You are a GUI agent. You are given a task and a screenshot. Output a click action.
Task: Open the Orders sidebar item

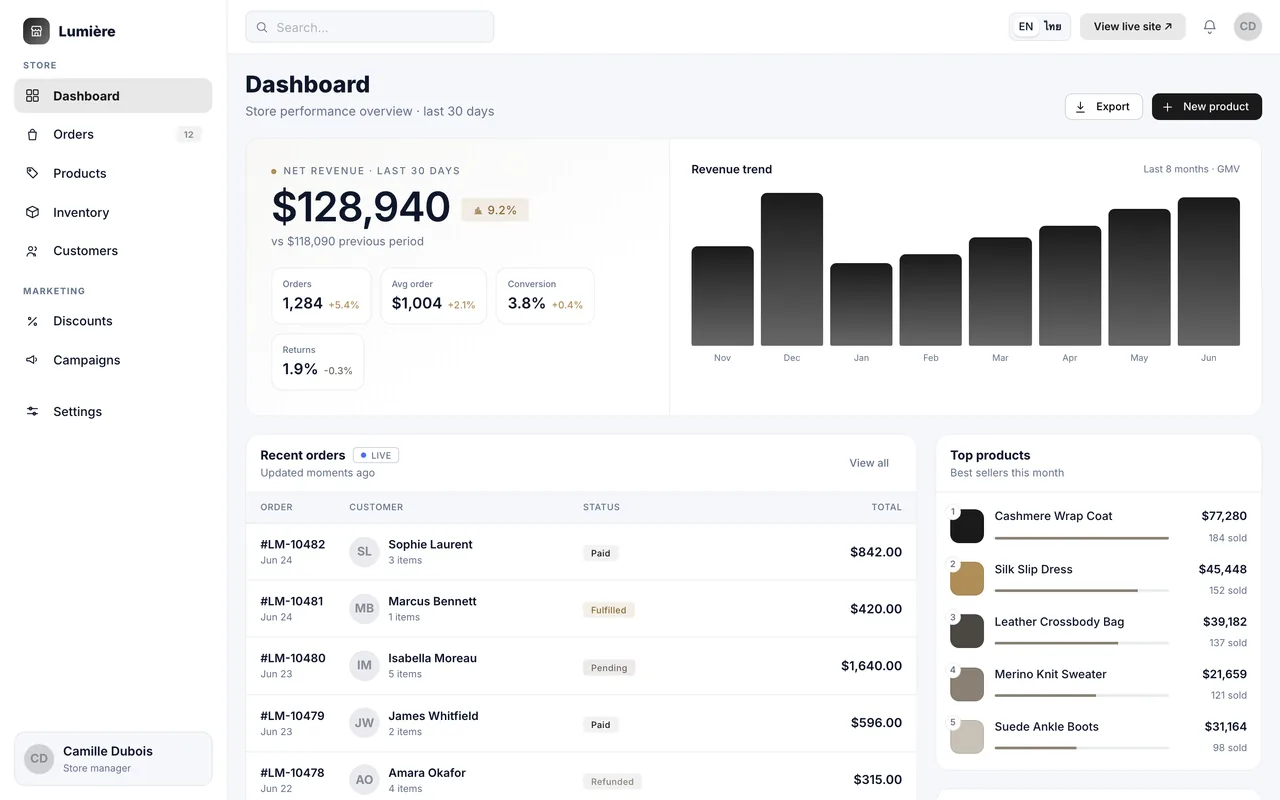(113, 134)
